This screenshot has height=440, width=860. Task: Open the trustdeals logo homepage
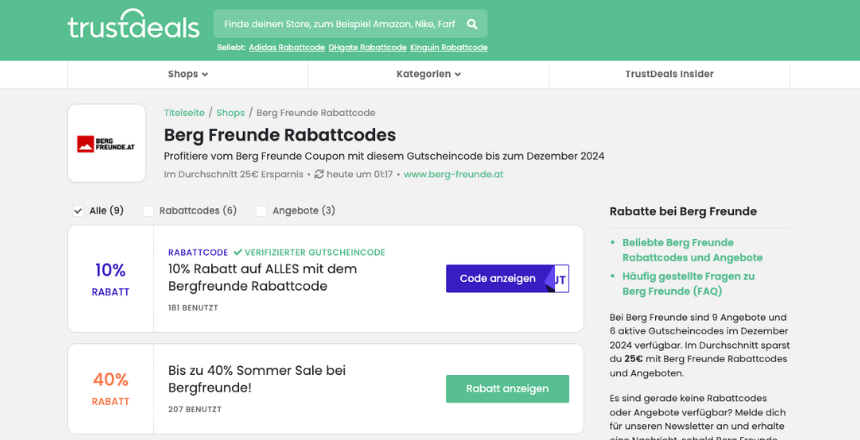coord(133,25)
